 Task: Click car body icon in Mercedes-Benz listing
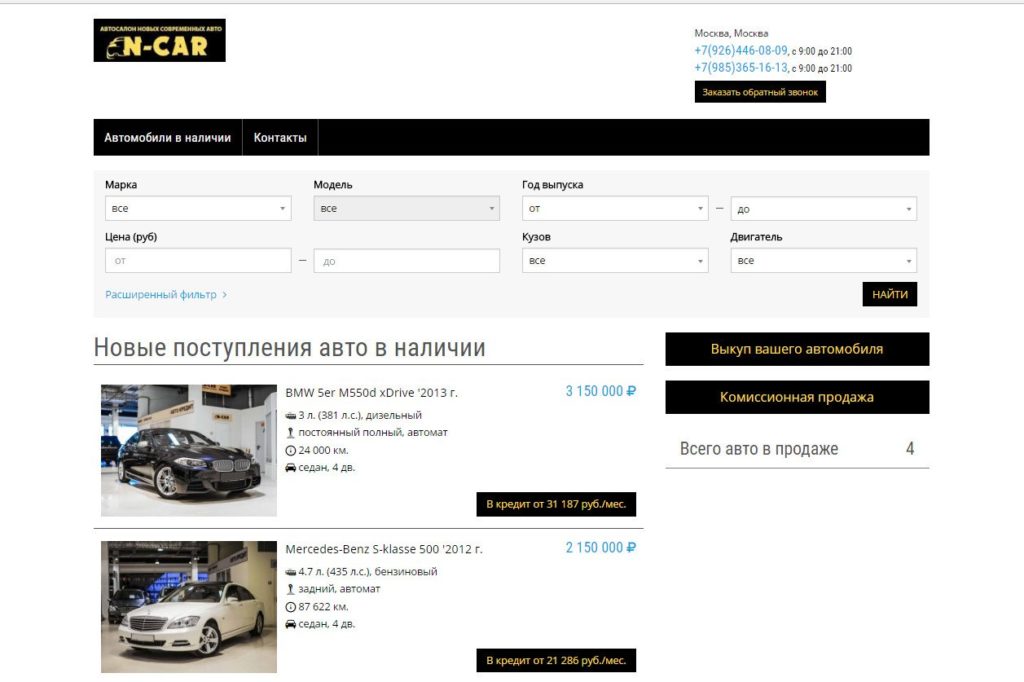291,625
